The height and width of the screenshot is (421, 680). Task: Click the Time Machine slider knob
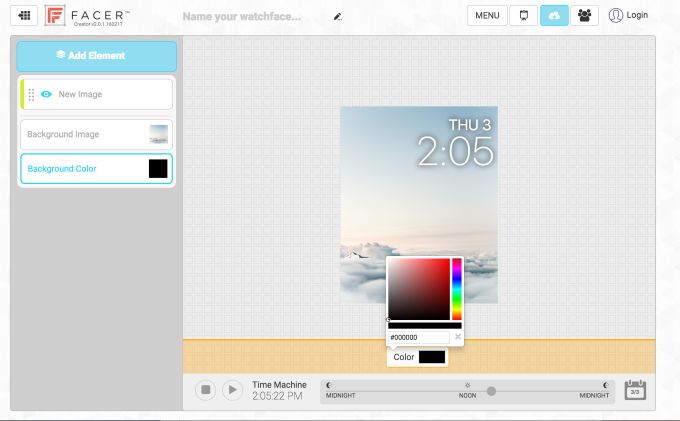click(x=491, y=391)
